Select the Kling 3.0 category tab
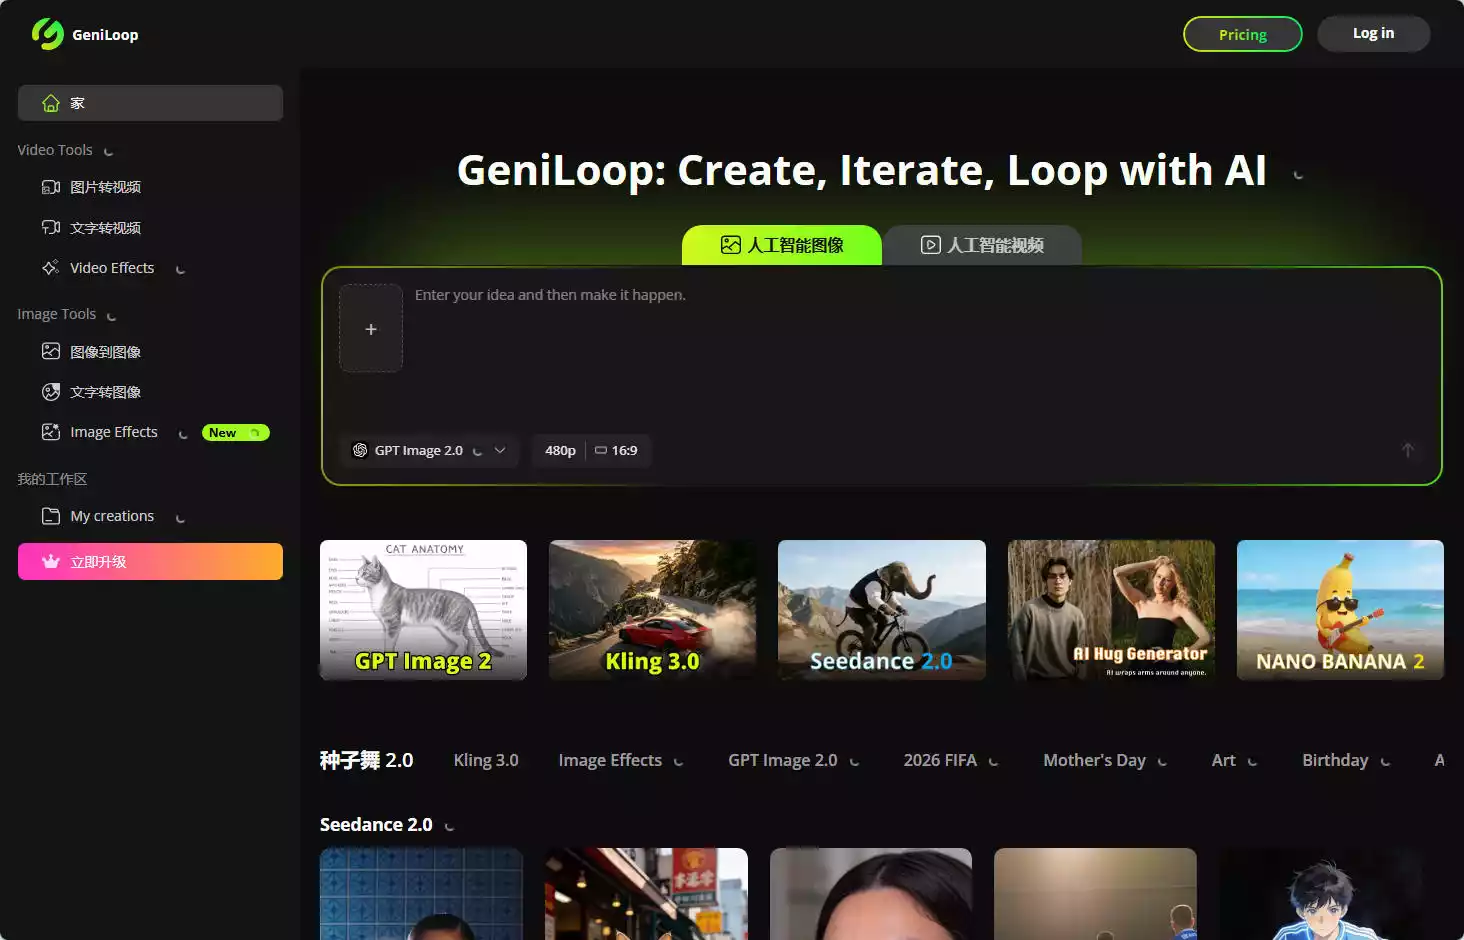The image size is (1464, 940). [486, 760]
